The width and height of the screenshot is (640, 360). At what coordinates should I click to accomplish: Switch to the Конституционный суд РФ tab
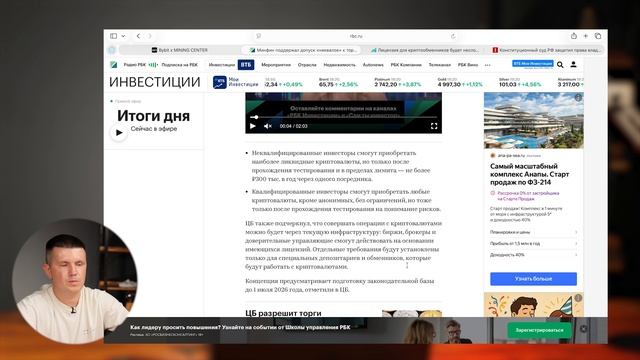pos(546,50)
